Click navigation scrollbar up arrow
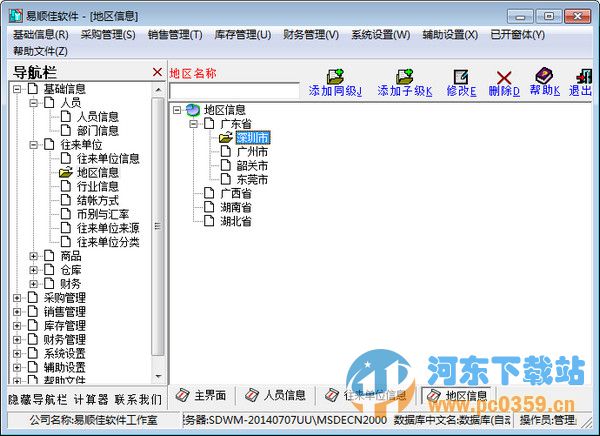This screenshot has width=600, height=436. click(158, 90)
